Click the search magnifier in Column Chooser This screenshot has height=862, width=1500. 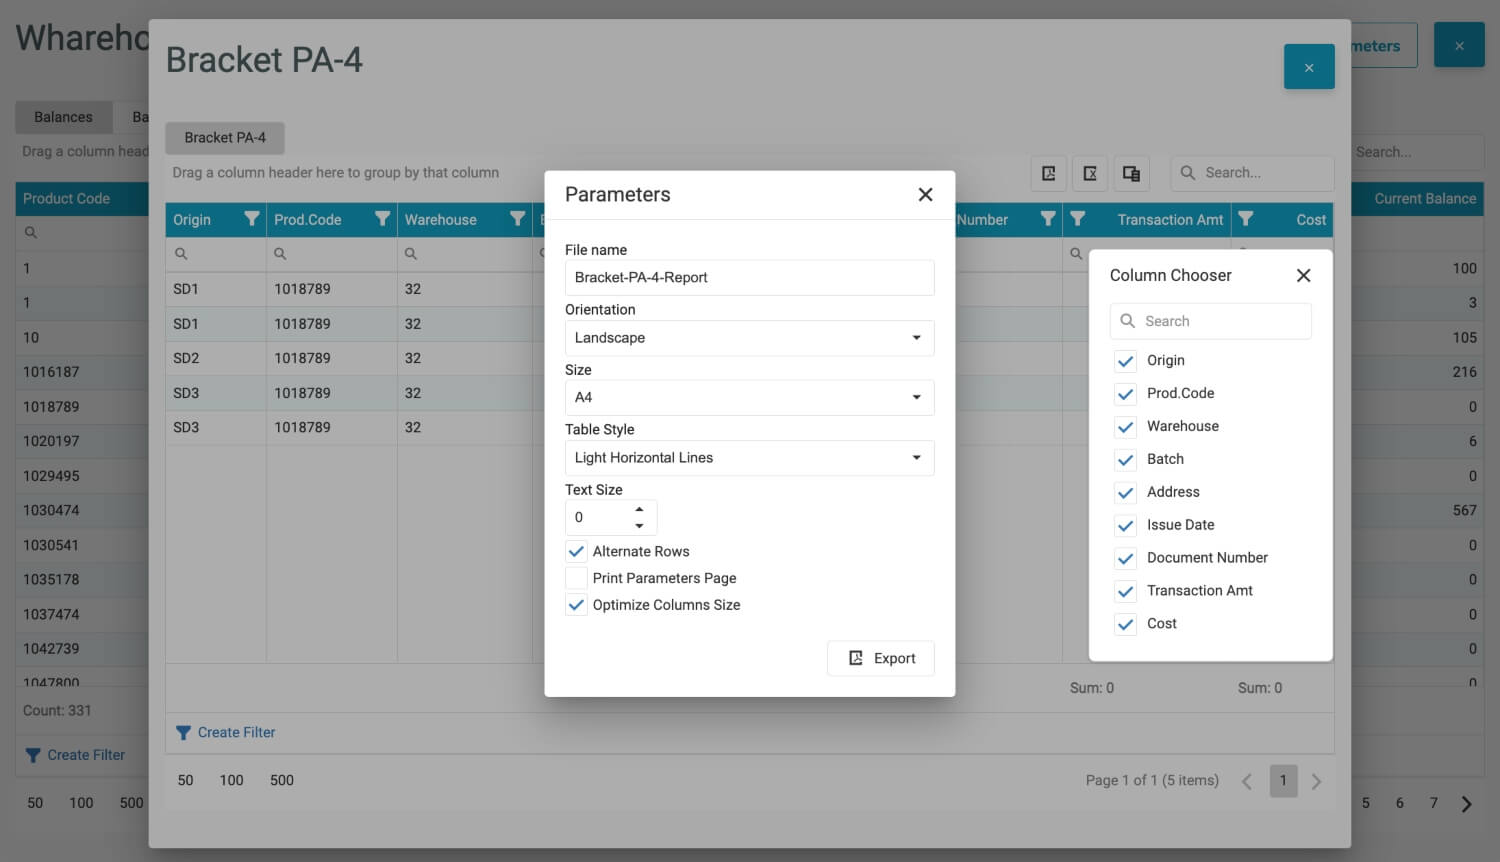pos(1128,321)
